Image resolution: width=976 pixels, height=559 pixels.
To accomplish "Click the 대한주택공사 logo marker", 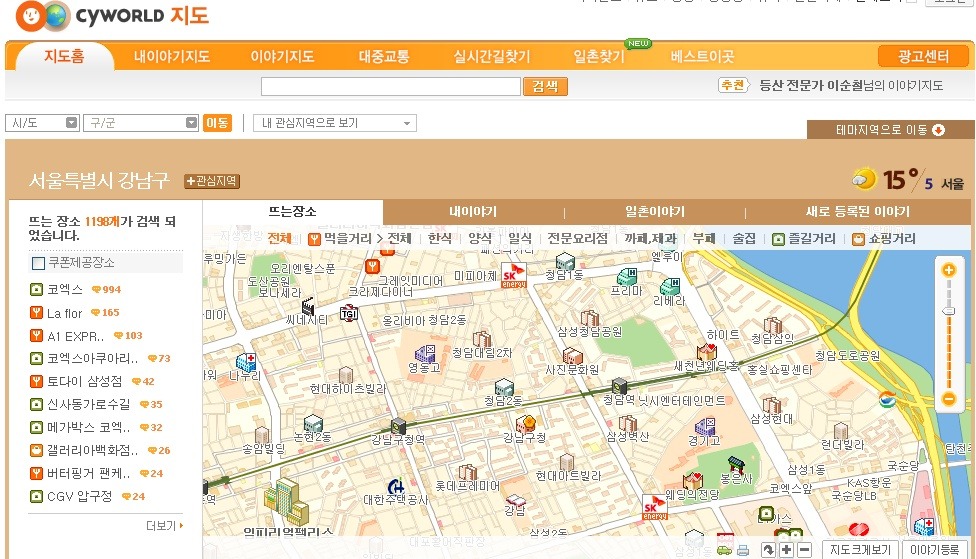I will [x=396, y=486].
